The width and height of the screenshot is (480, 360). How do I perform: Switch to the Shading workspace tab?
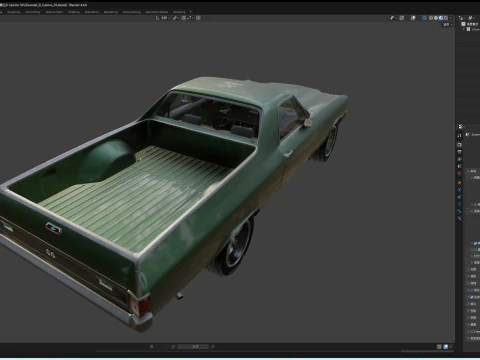[74, 12]
